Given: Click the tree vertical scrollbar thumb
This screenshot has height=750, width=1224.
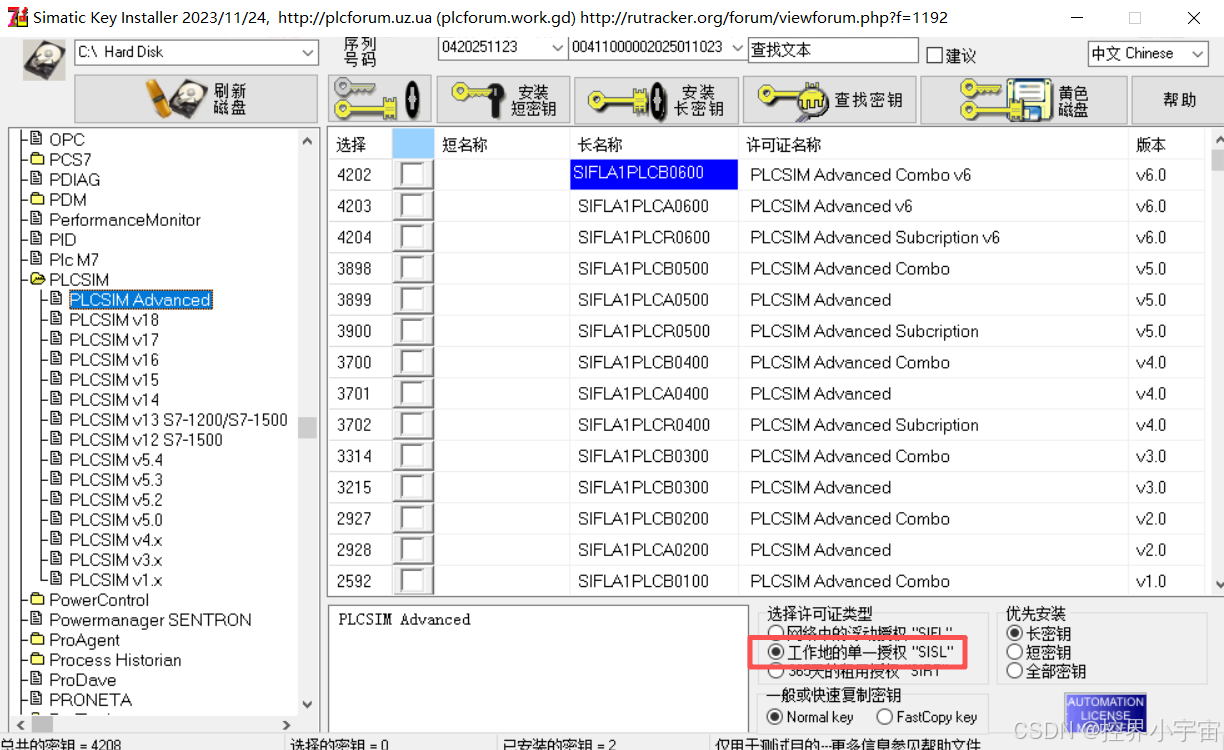Looking at the screenshot, I should [307, 427].
